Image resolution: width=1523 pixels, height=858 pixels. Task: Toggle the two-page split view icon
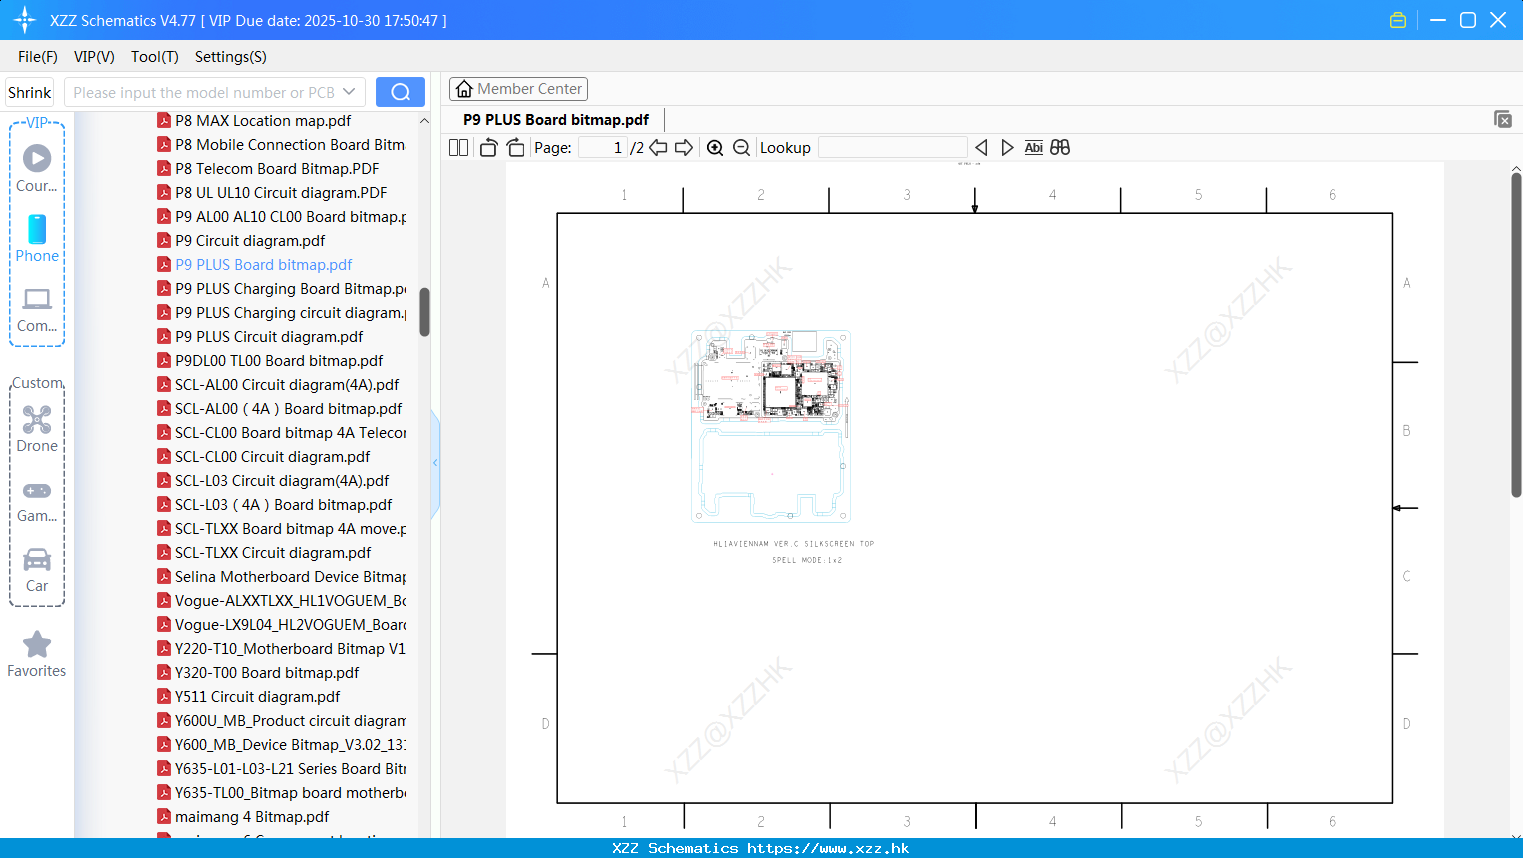458,148
